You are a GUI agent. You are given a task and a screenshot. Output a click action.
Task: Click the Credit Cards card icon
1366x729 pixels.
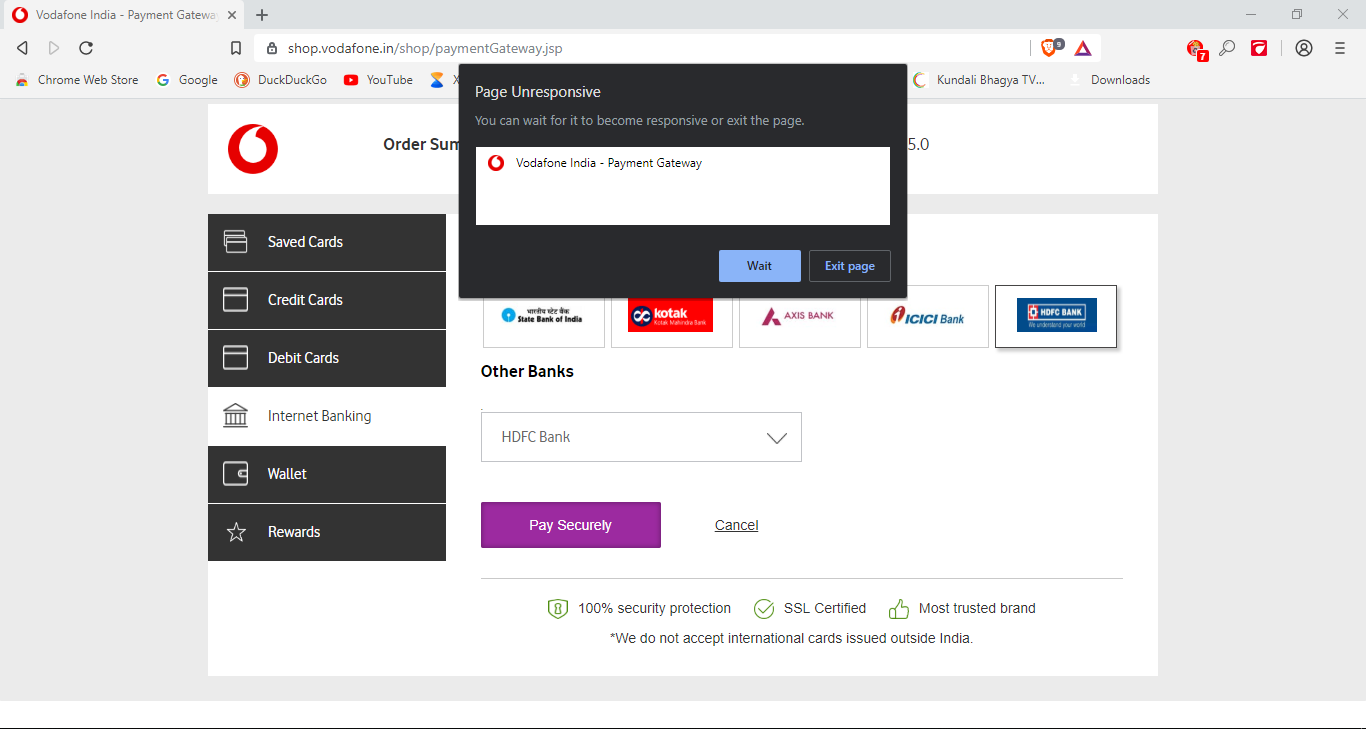(x=236, y=300)
